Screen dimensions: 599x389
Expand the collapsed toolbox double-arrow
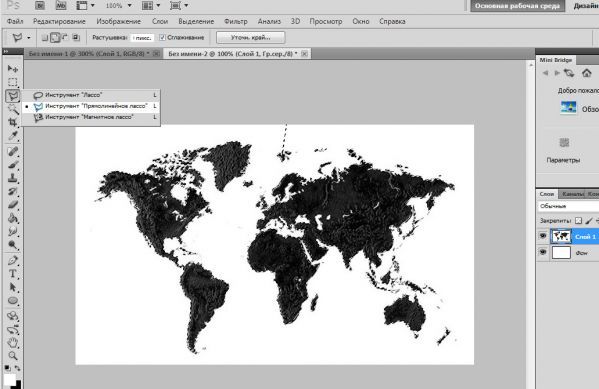pos(5,51)
